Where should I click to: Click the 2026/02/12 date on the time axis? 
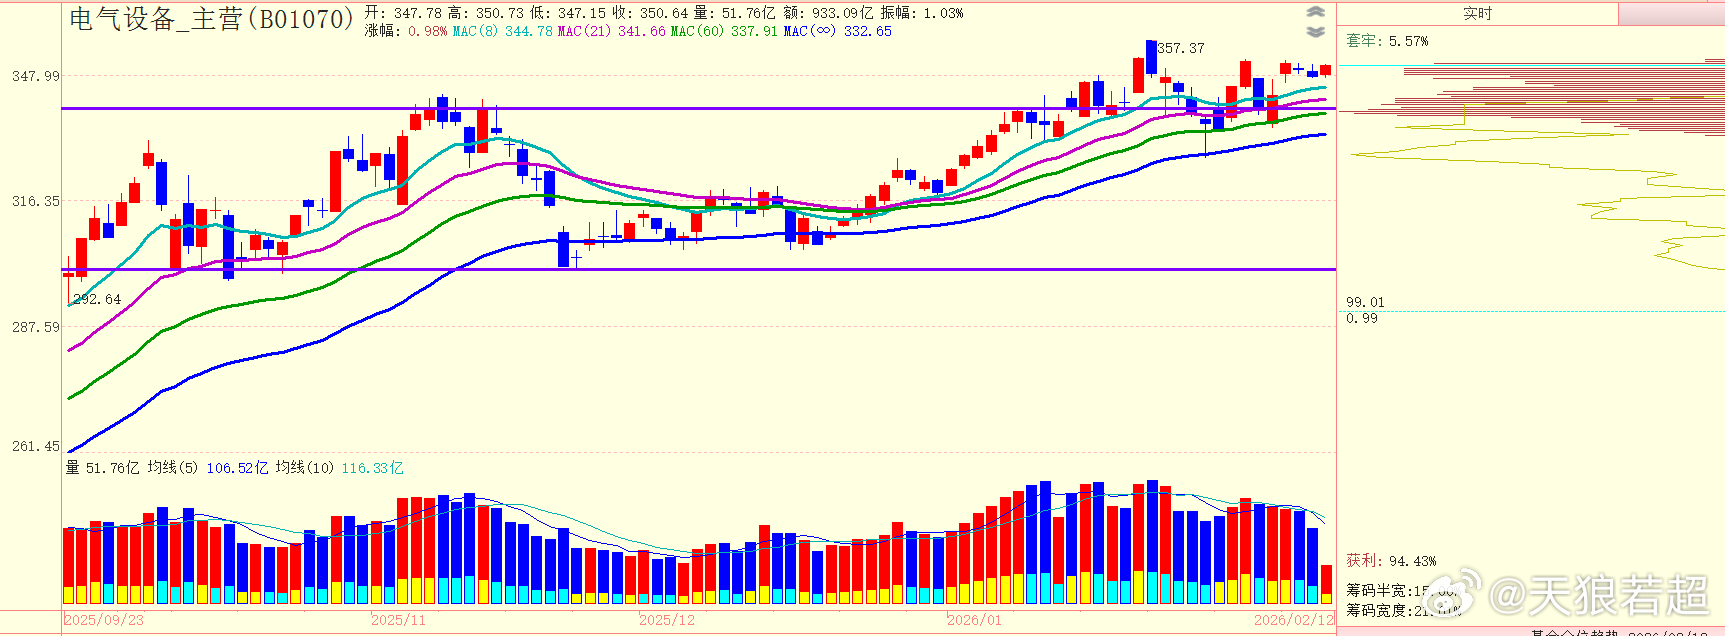1294,620
